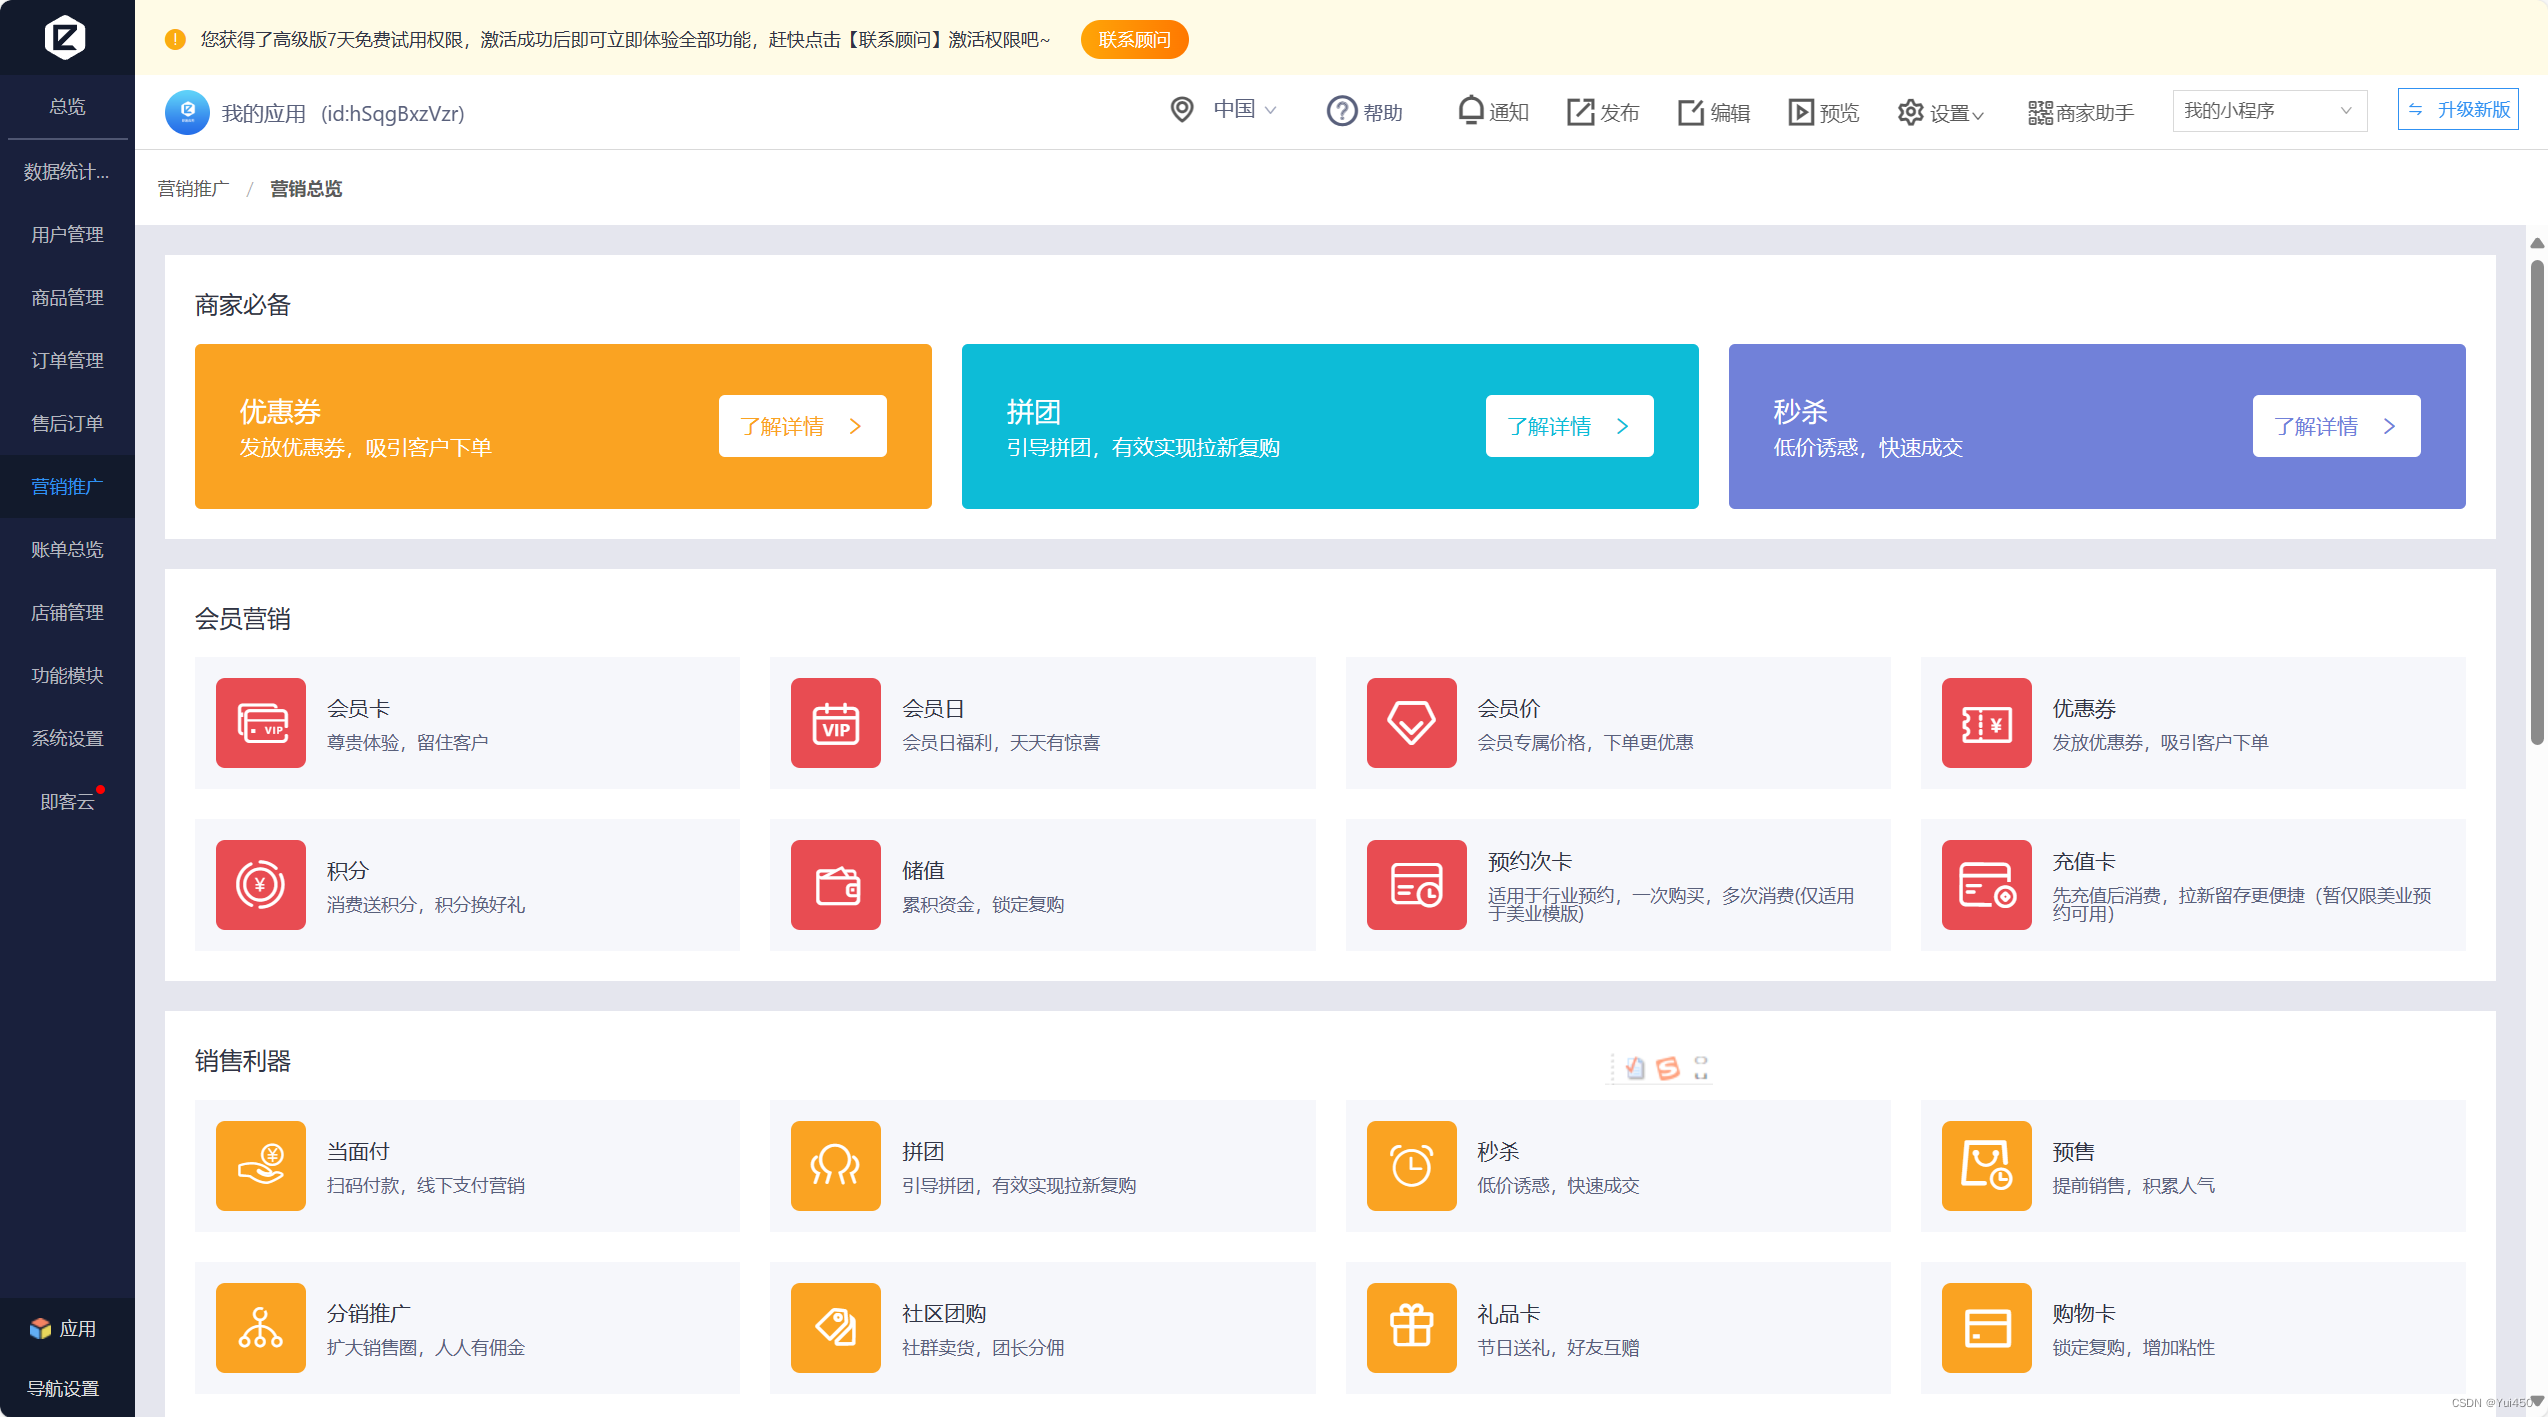
Task: Click the 升级新版 upgrade button
Action: coord(2458,110)
